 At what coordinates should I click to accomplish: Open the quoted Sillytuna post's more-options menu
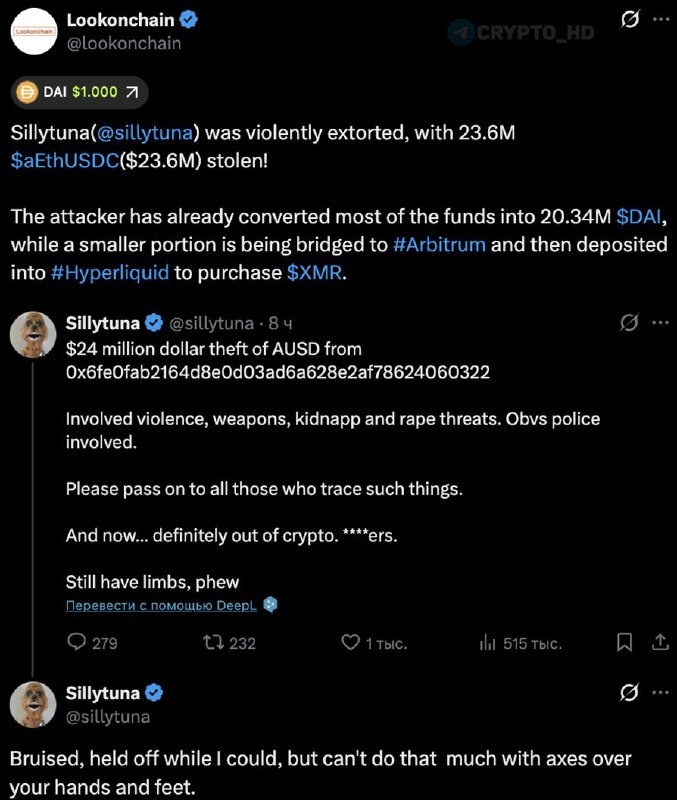[x=659, y=323]
